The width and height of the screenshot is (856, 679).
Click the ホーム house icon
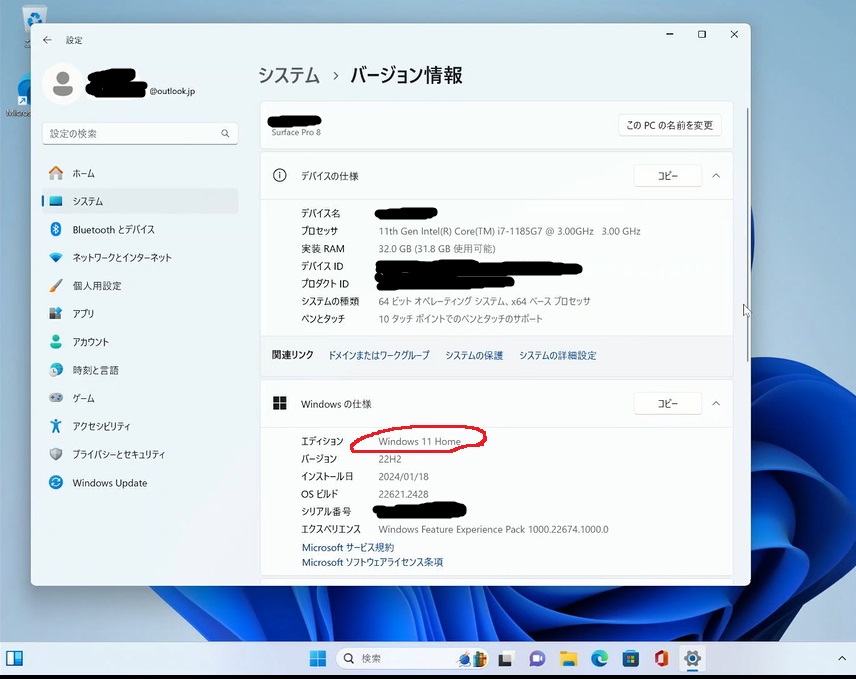coord(56,173)
